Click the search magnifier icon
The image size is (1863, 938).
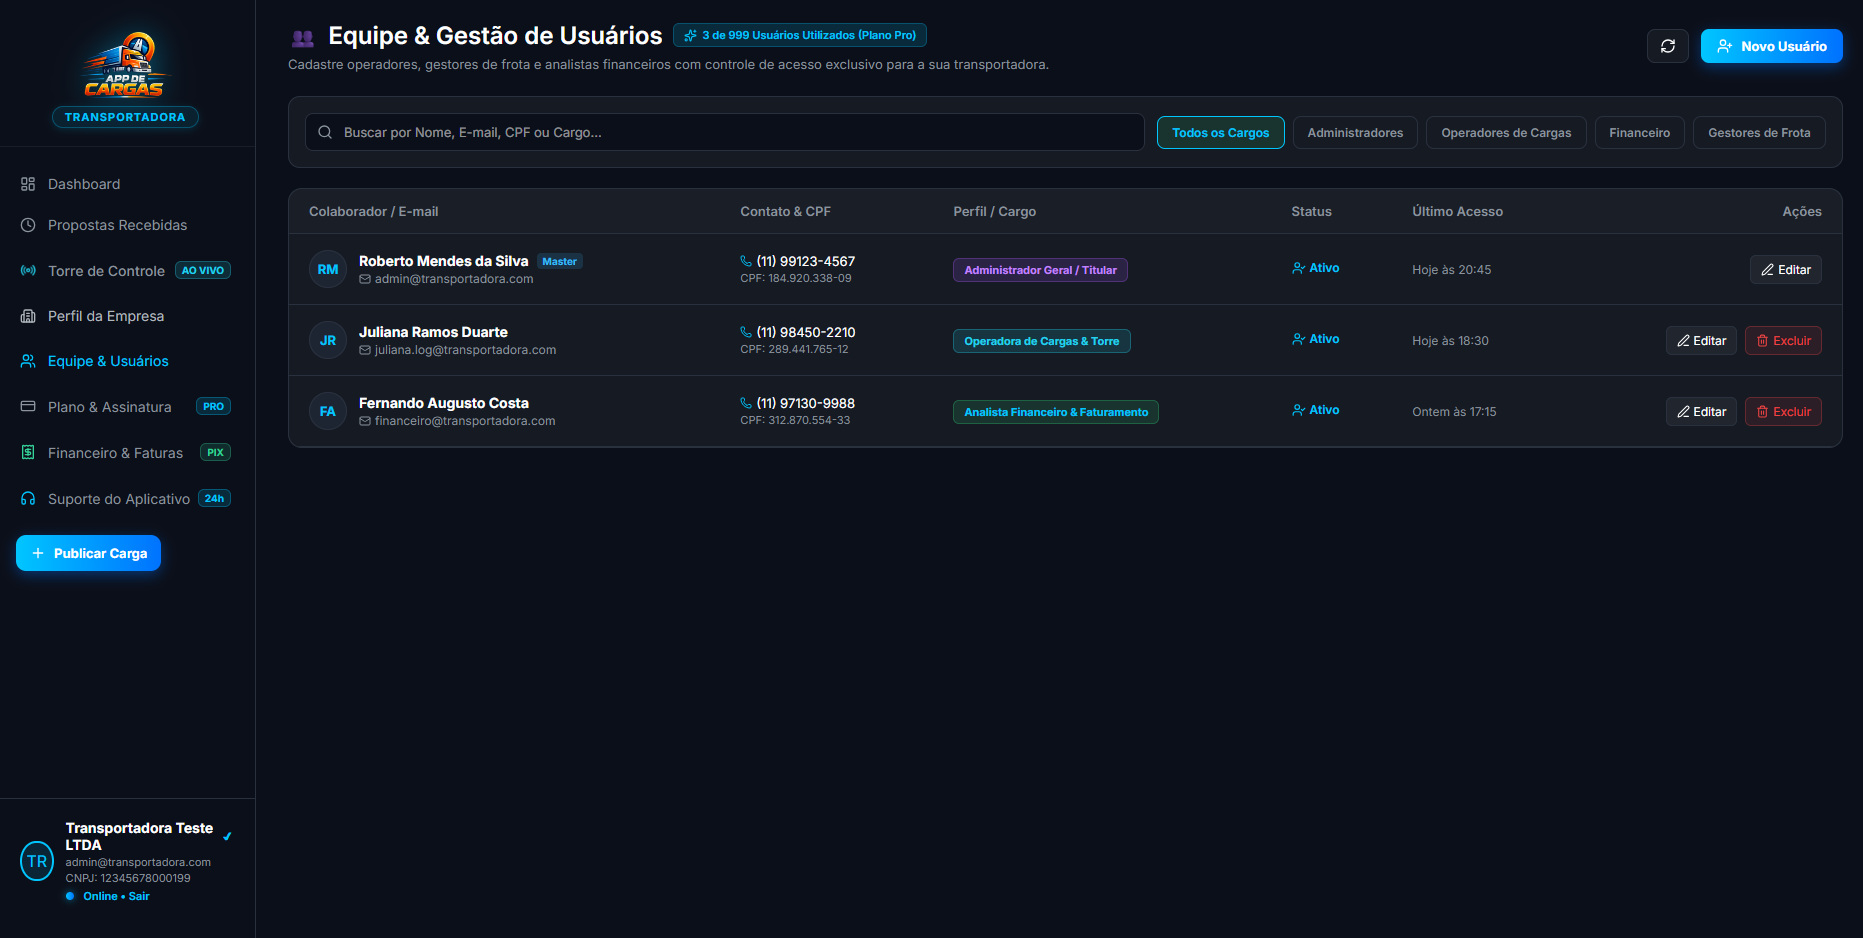coord(325,132)
